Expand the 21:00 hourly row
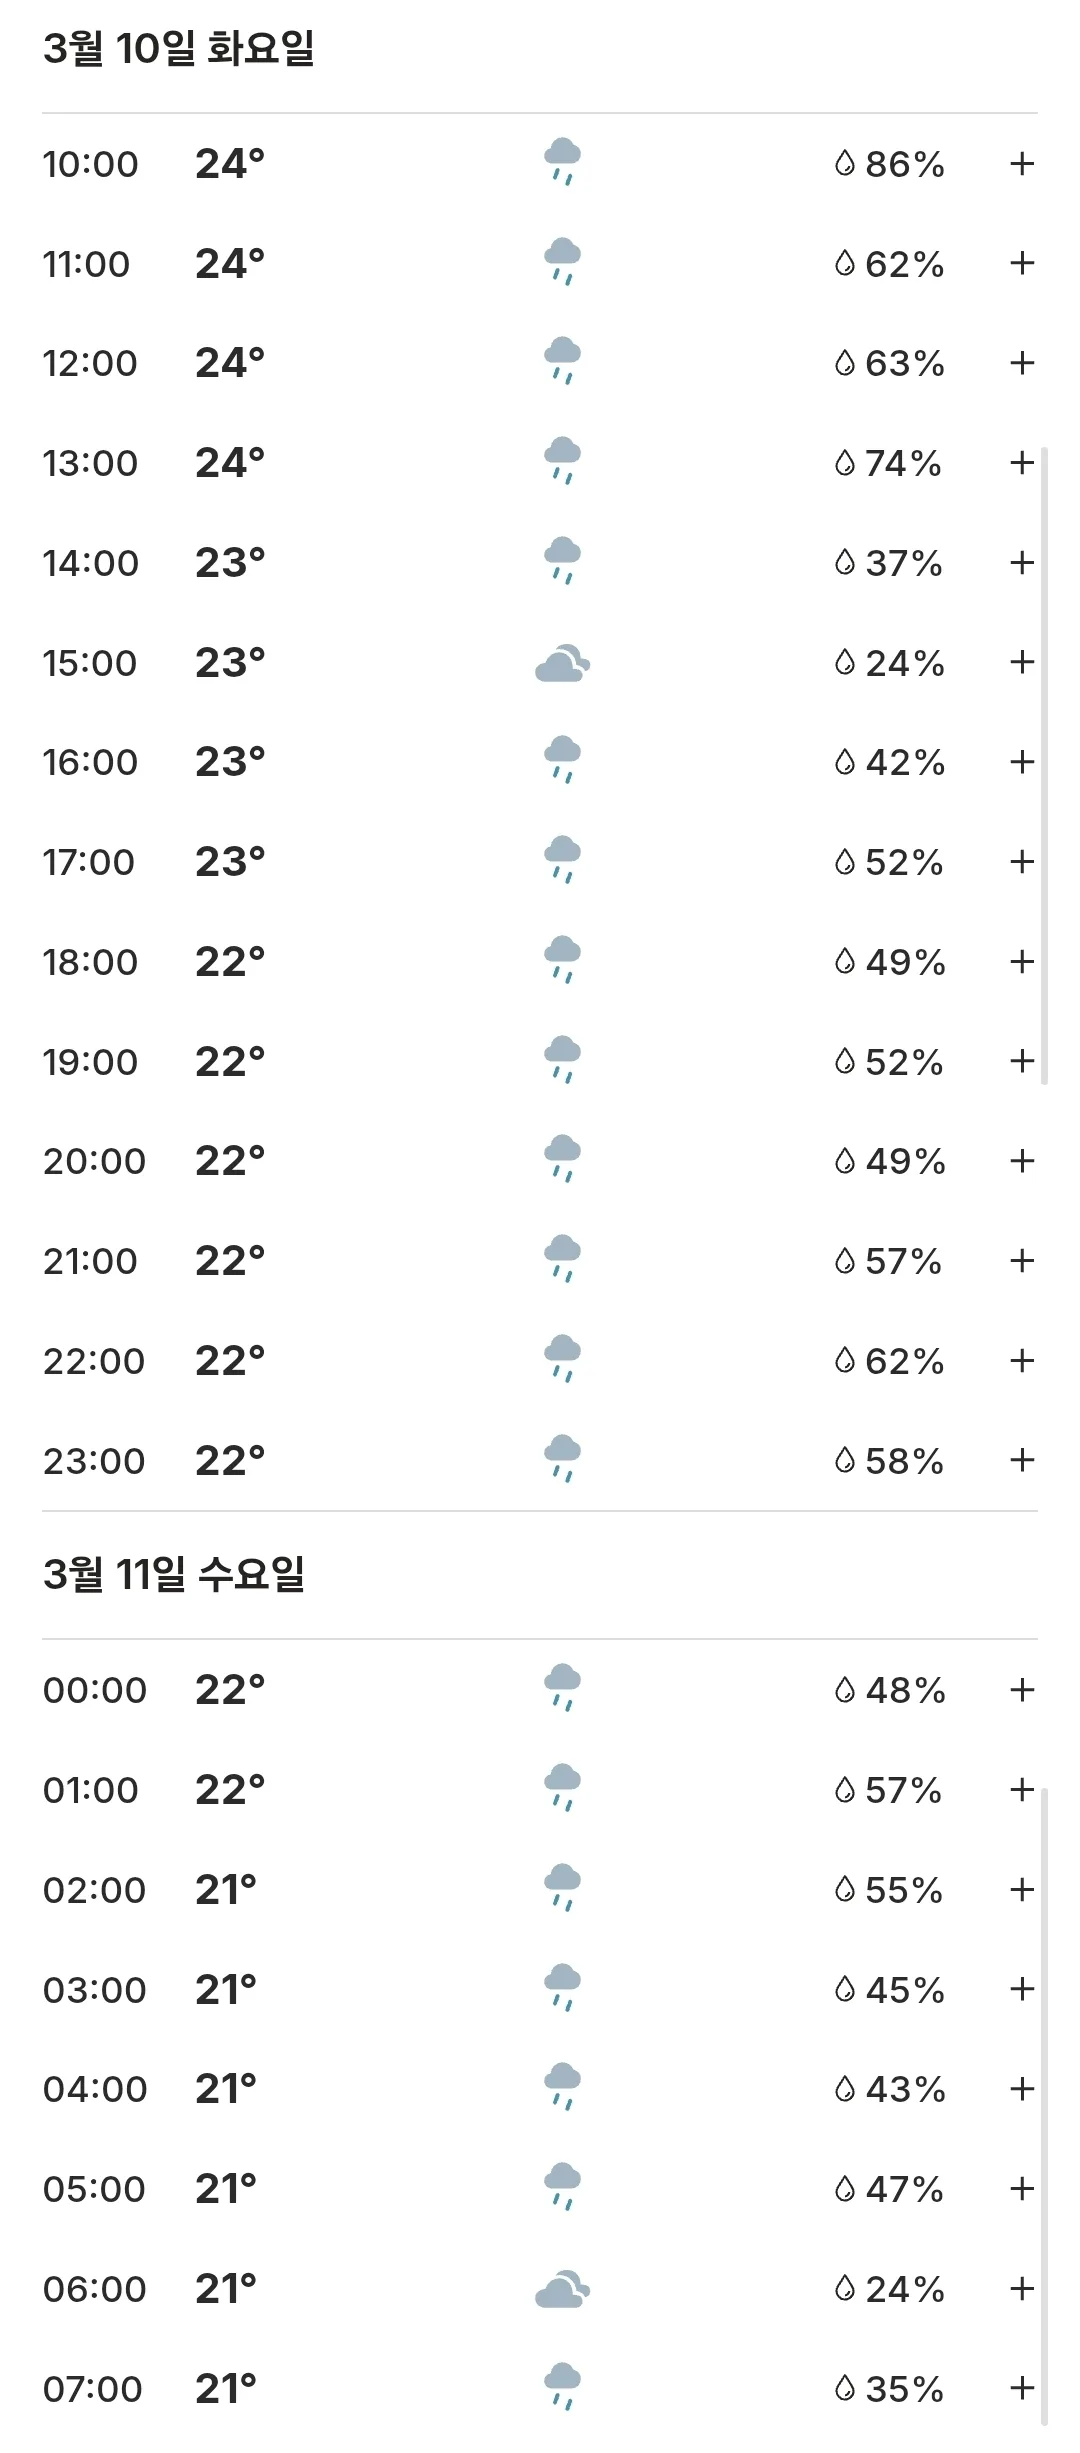1080x2453 pixels. pyautogui.click(x=1022, y=1261)
